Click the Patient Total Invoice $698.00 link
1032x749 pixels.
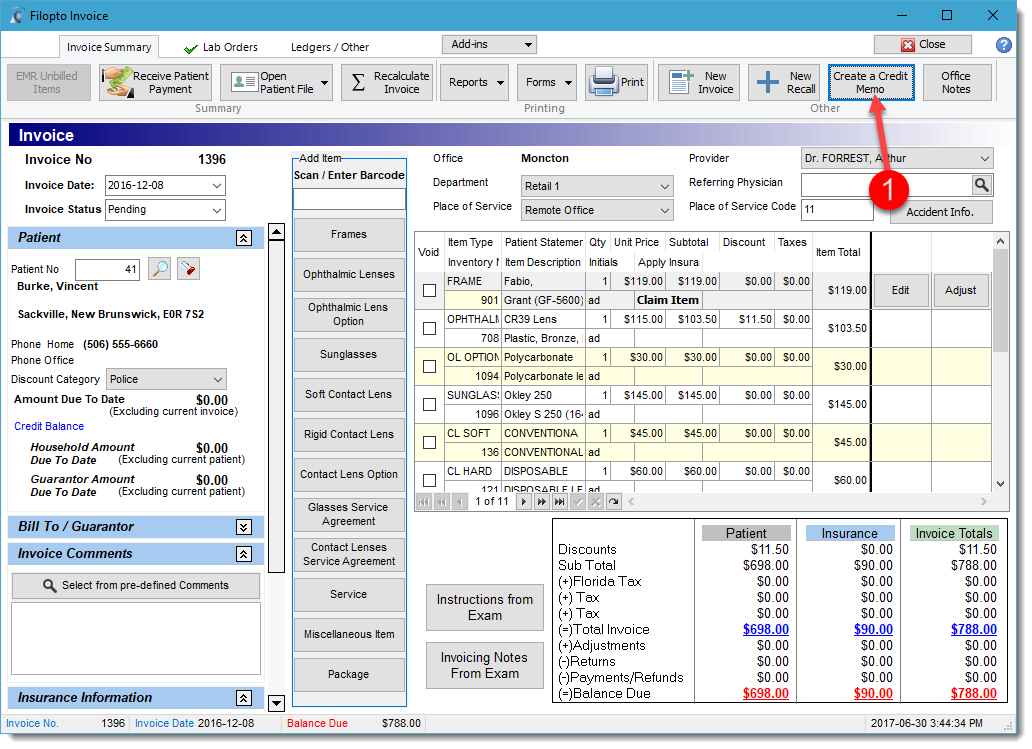(x=765, y=630)
